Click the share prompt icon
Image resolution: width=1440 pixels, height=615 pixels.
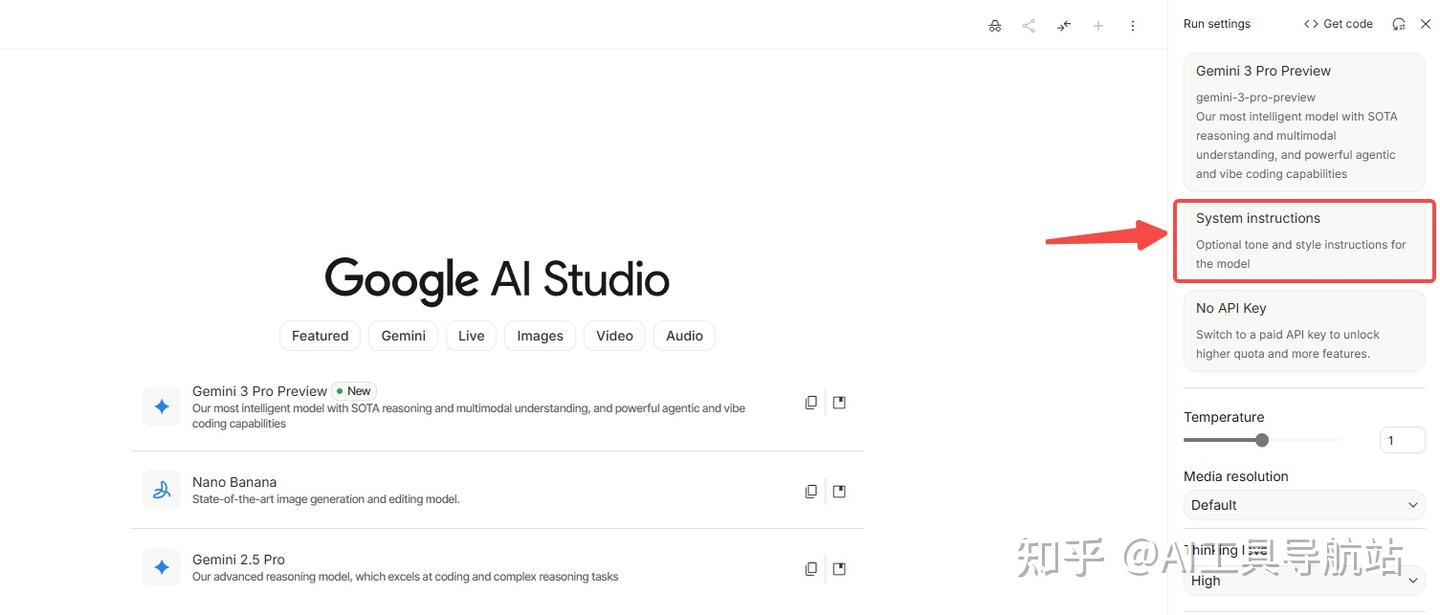point(1028,26)
